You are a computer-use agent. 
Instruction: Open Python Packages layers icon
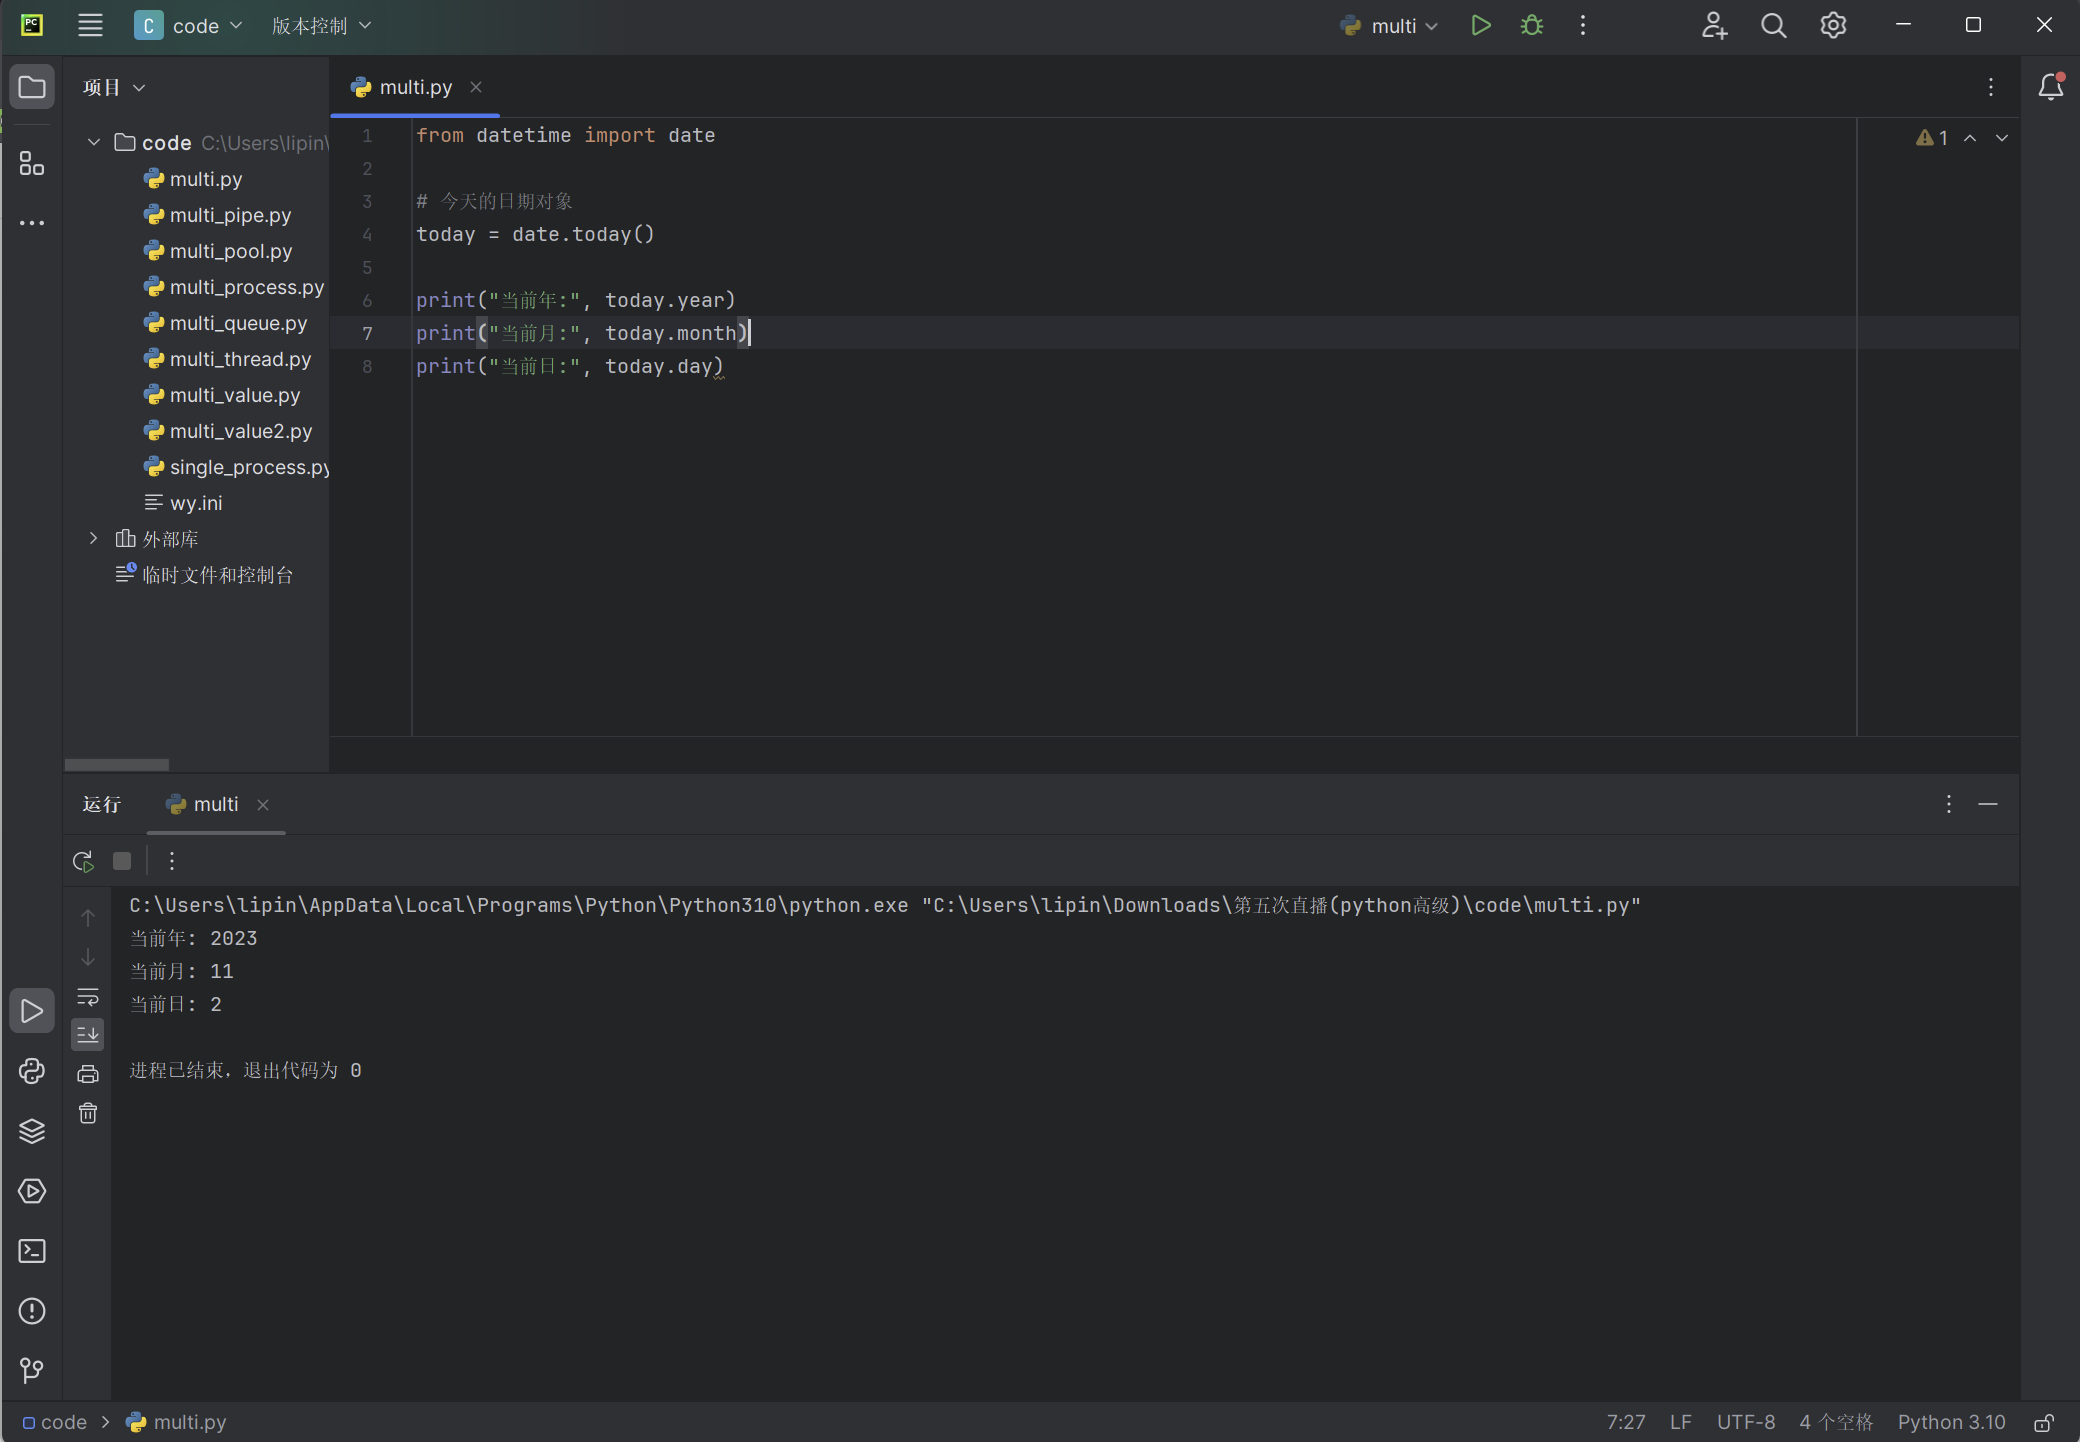click(x=32, y=1131)
